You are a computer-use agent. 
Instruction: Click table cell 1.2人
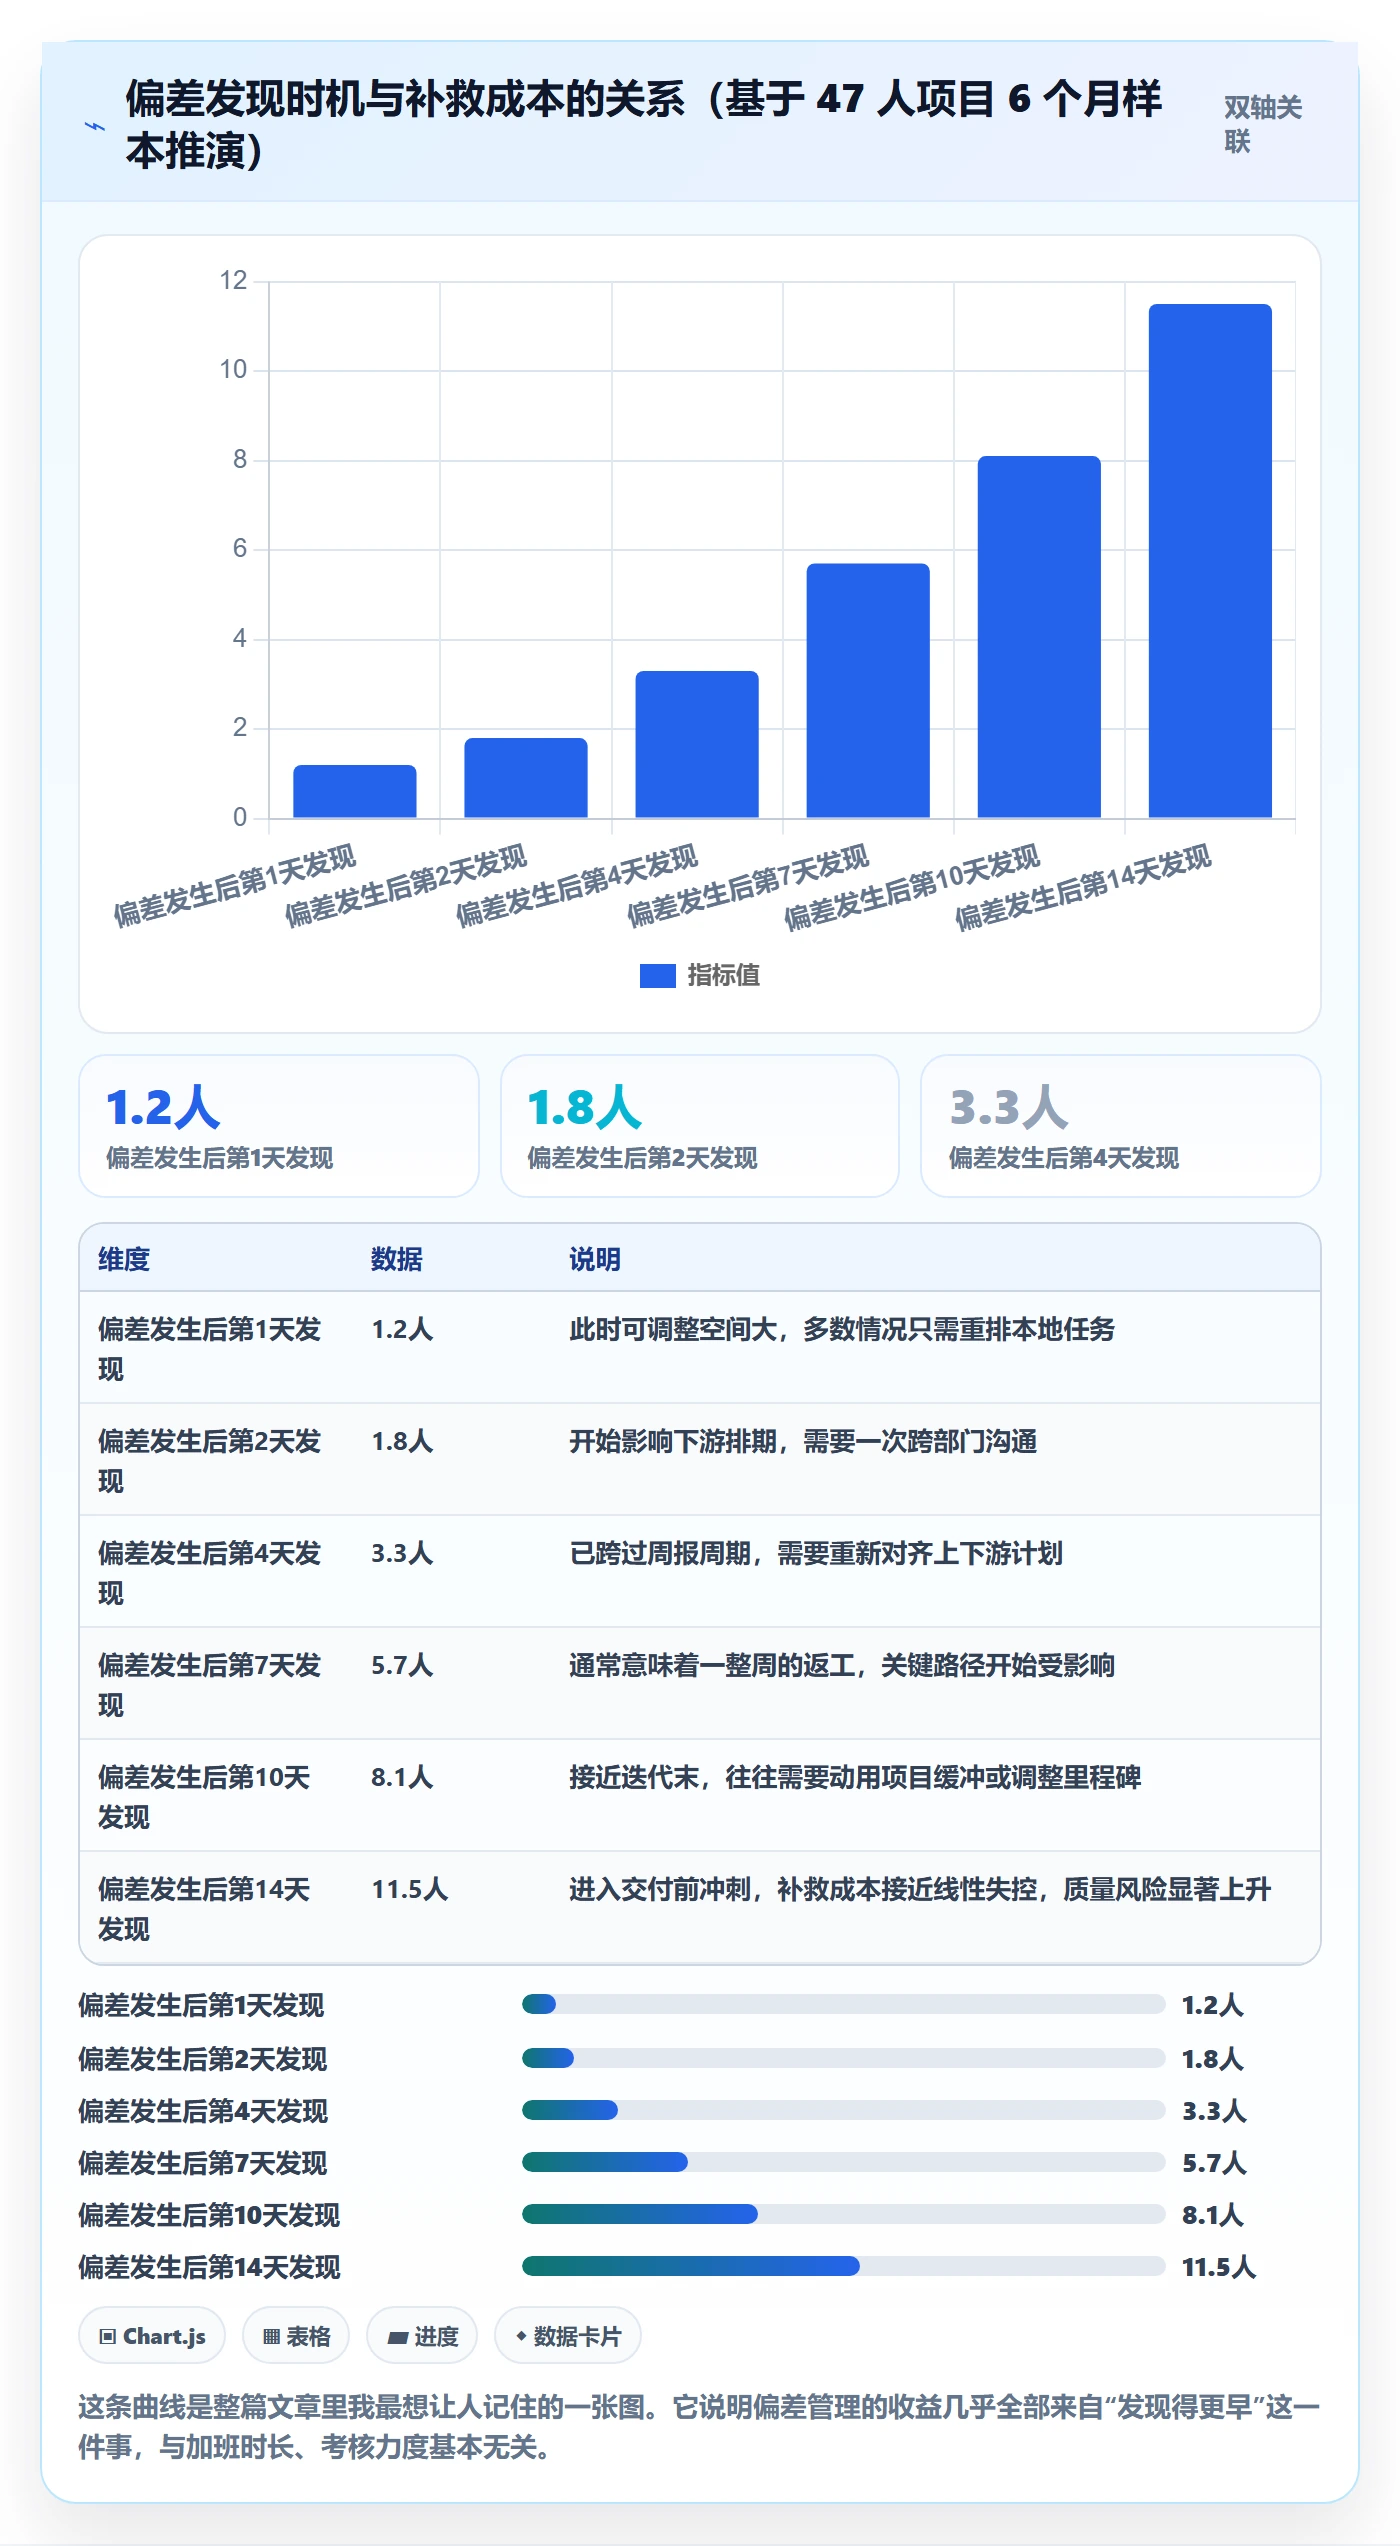click(x=402, y=1329)
